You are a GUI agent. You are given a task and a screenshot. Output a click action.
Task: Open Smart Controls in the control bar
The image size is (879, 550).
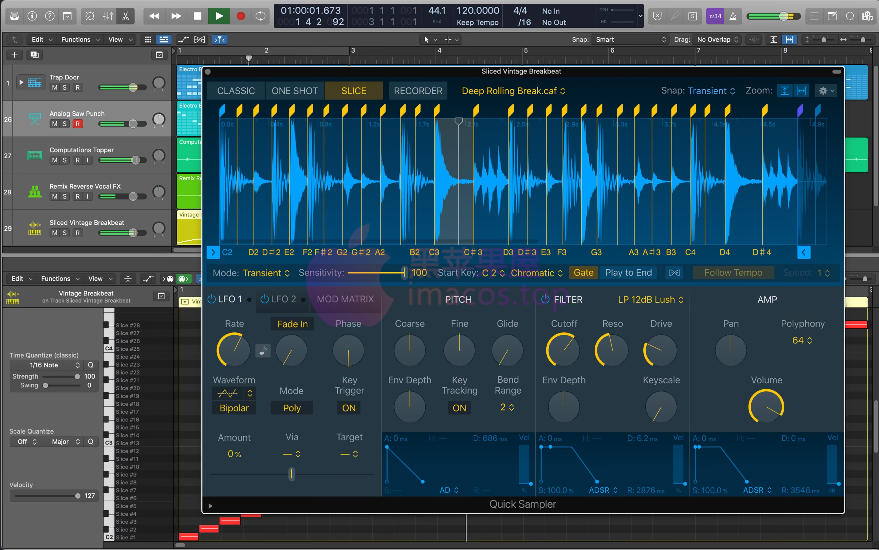coord(90,16)
